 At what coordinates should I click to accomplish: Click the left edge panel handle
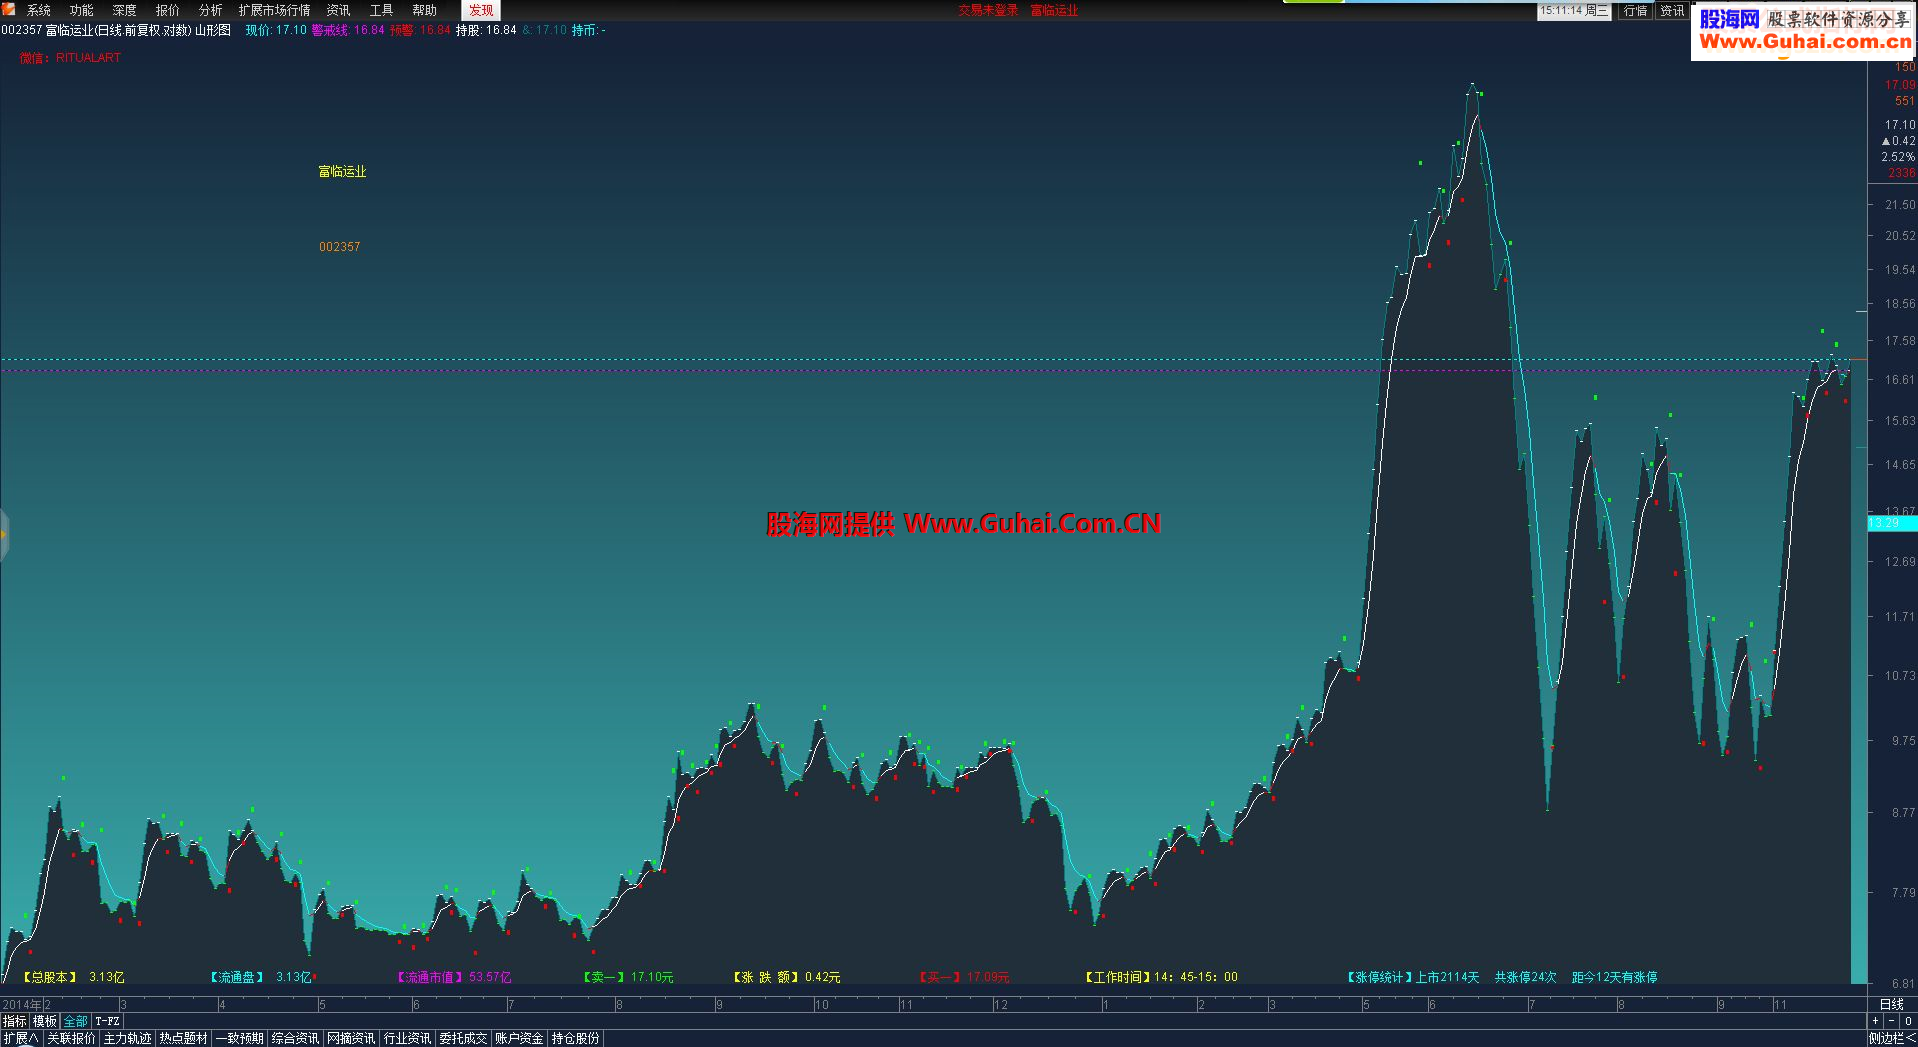tap(4, 534)
